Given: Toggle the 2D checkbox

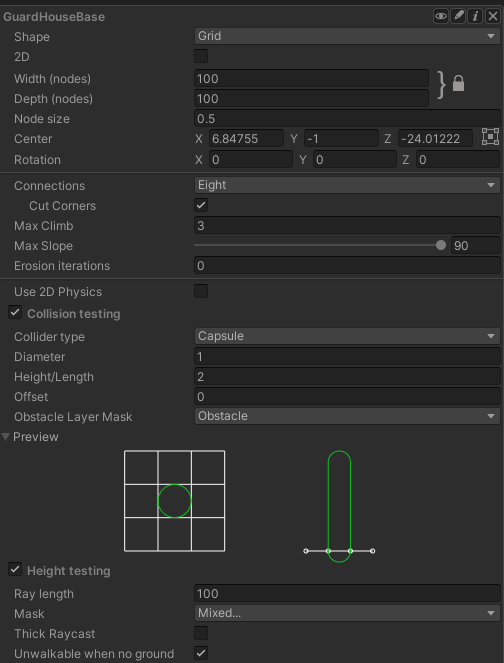Looking at the screenshot, I should (x=201, y=56).
